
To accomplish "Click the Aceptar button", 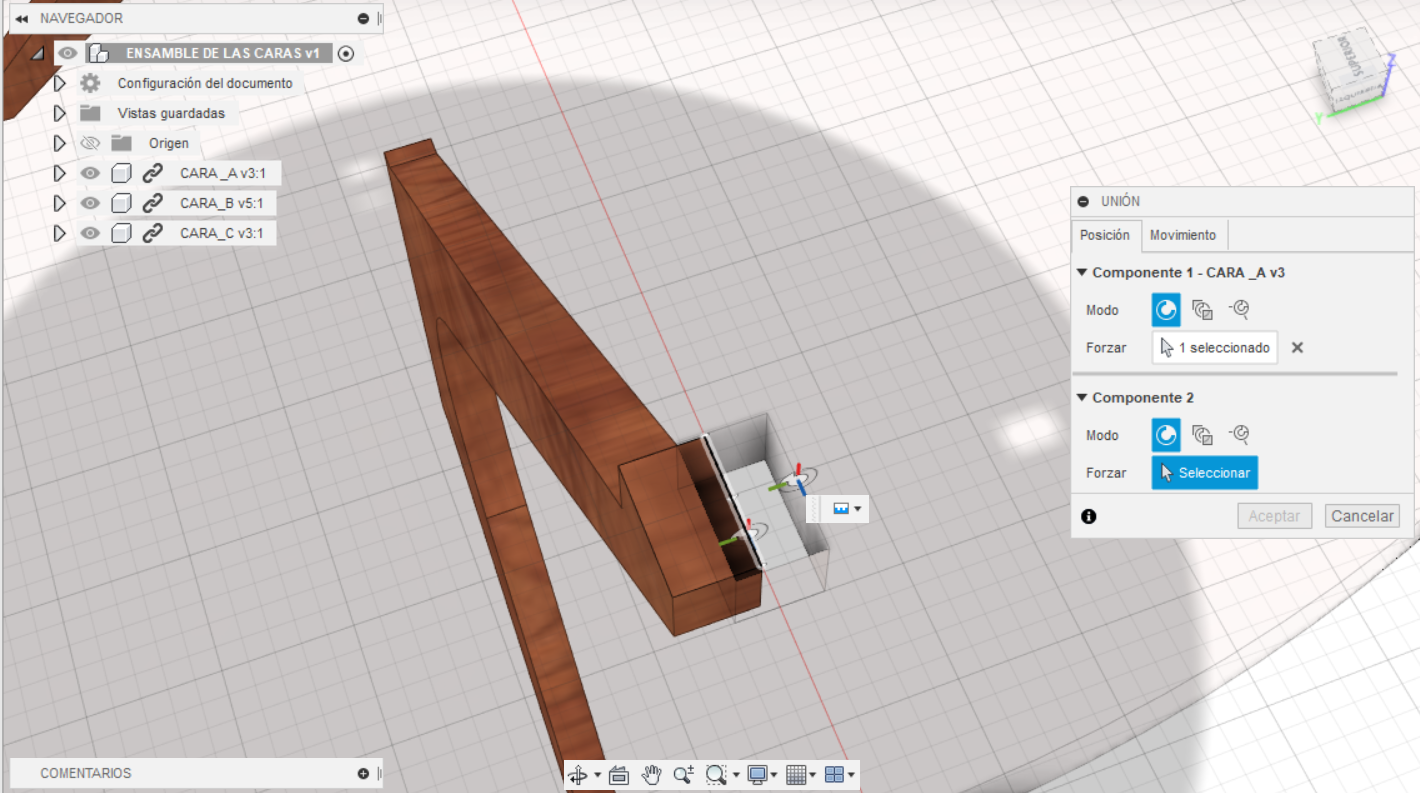I will (x=1274, y=516).
